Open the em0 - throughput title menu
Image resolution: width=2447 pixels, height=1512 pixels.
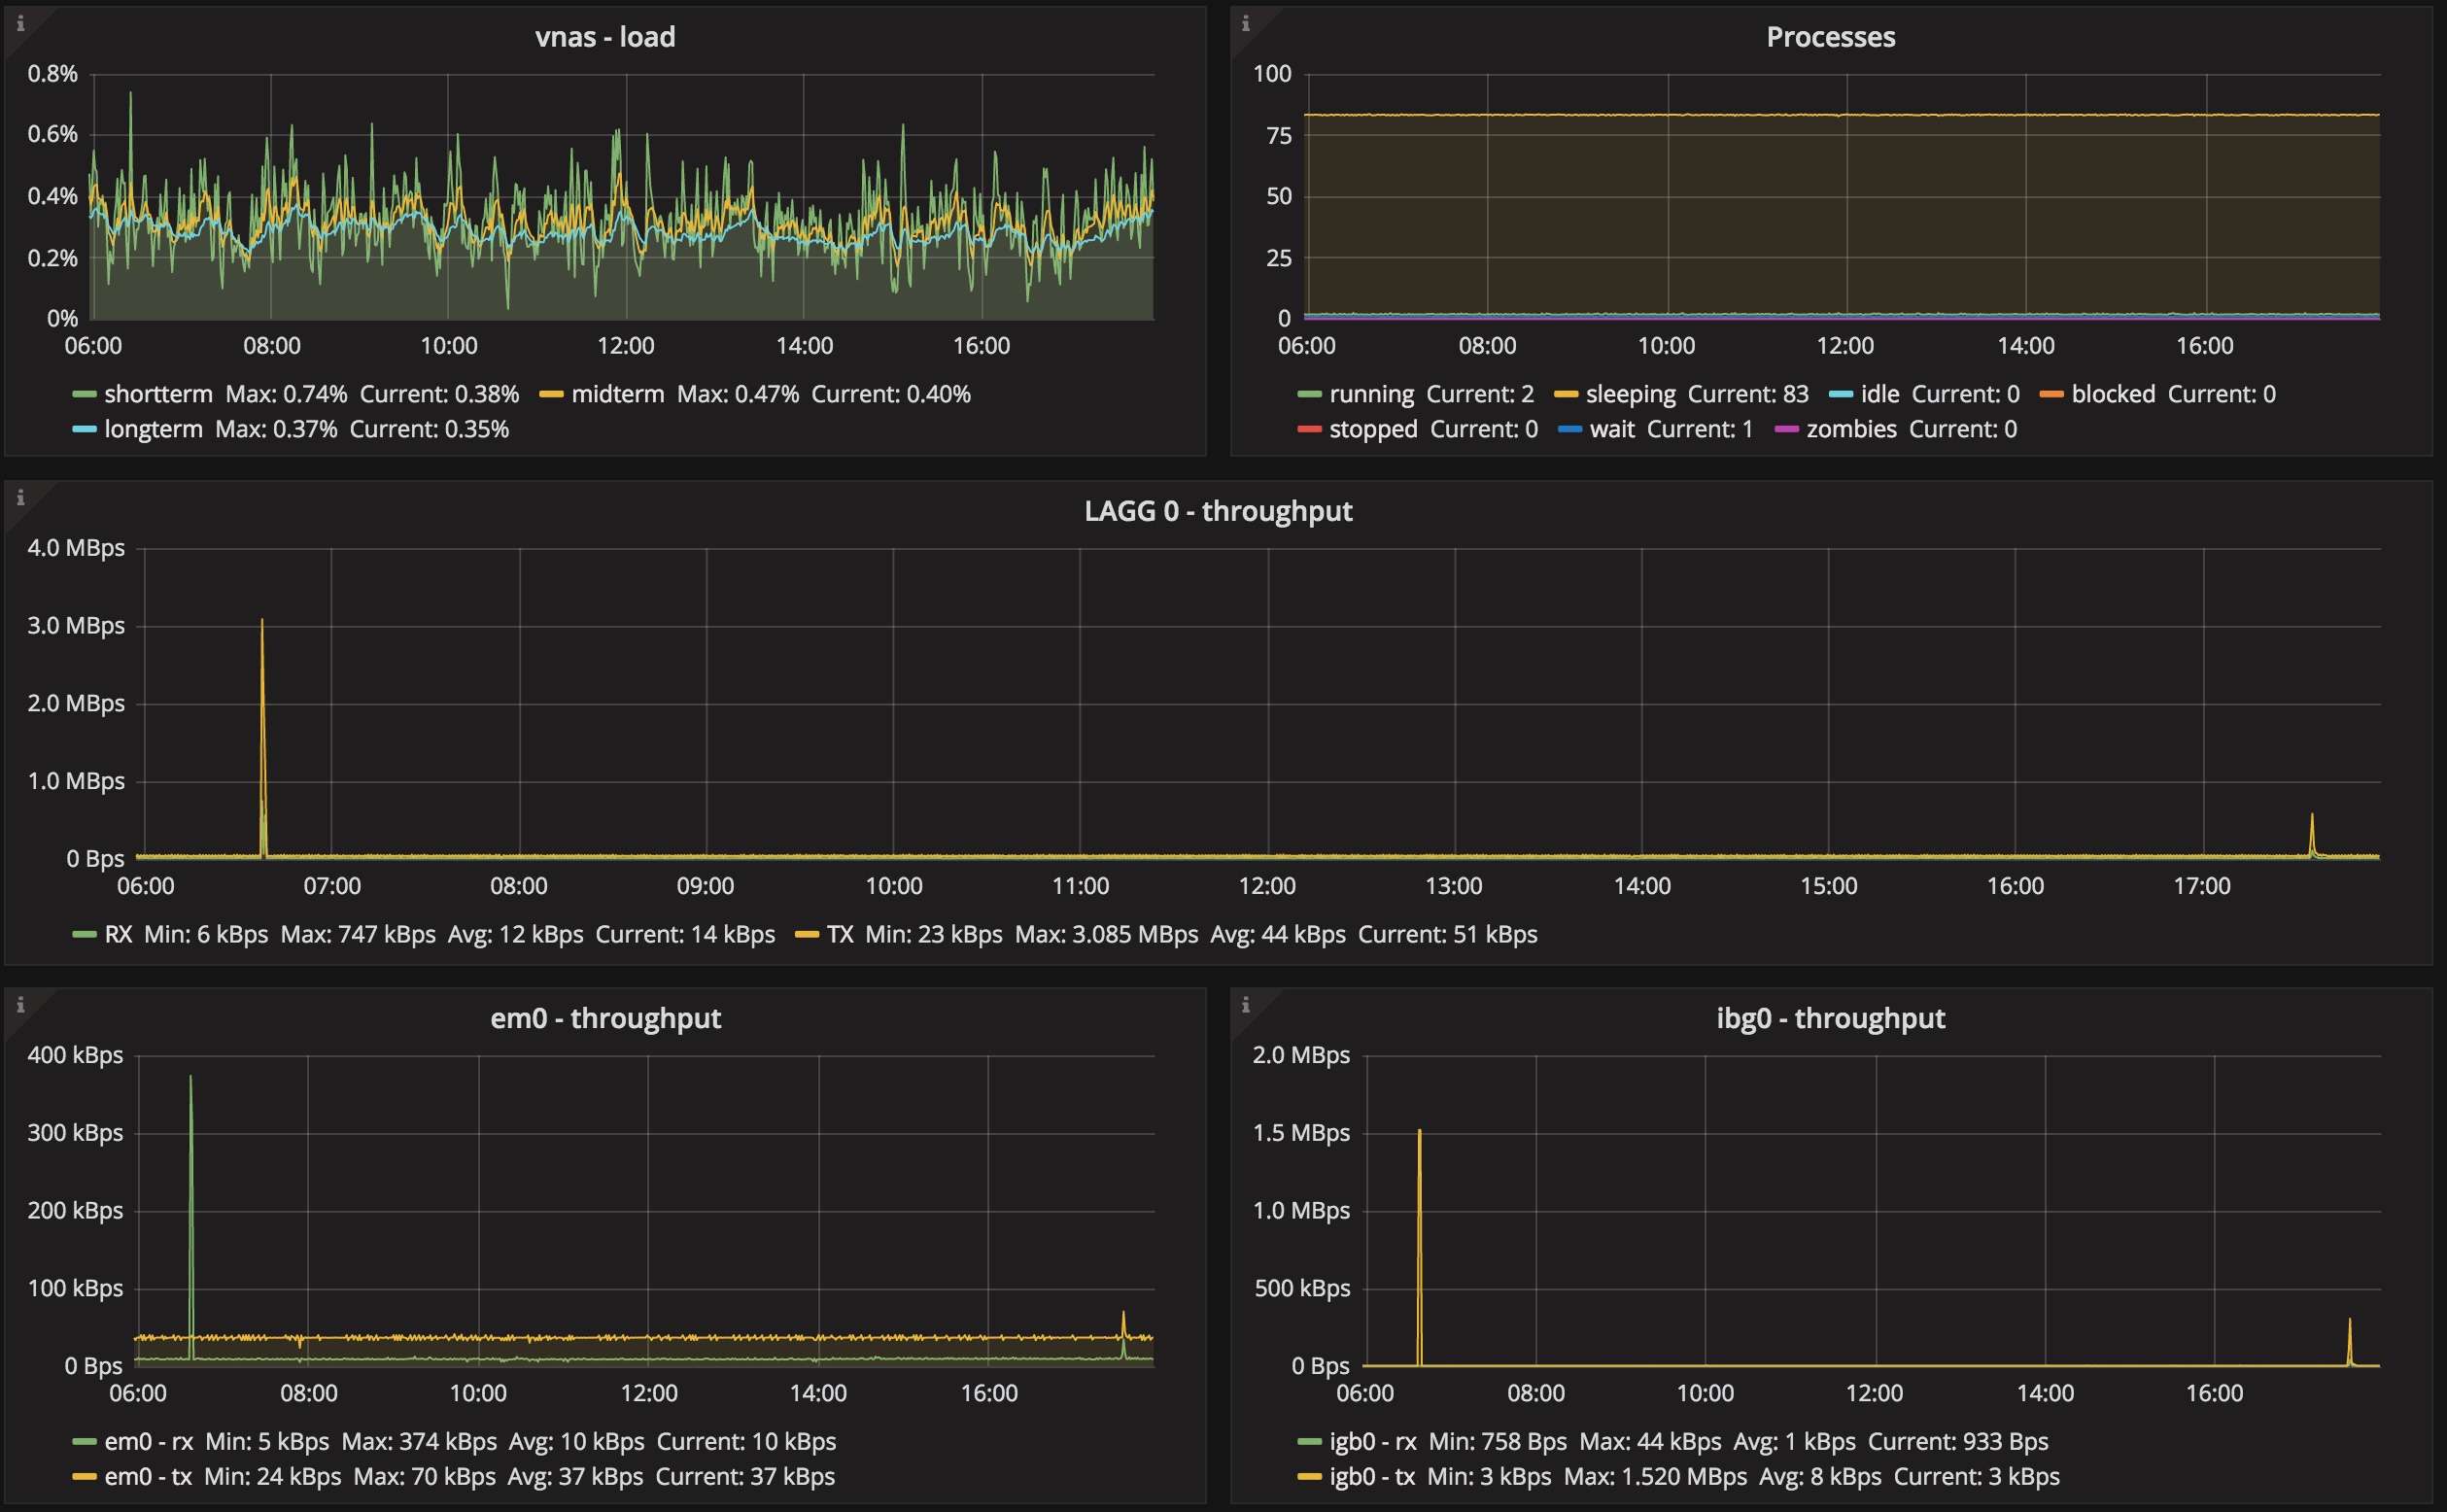pos(605,1018)
